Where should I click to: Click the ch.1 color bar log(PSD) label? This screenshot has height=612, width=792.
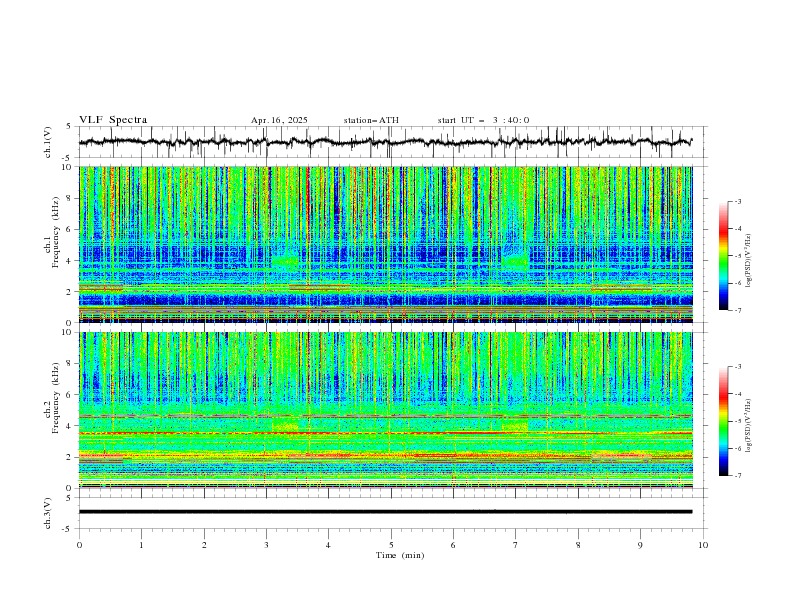click(750, 261)
